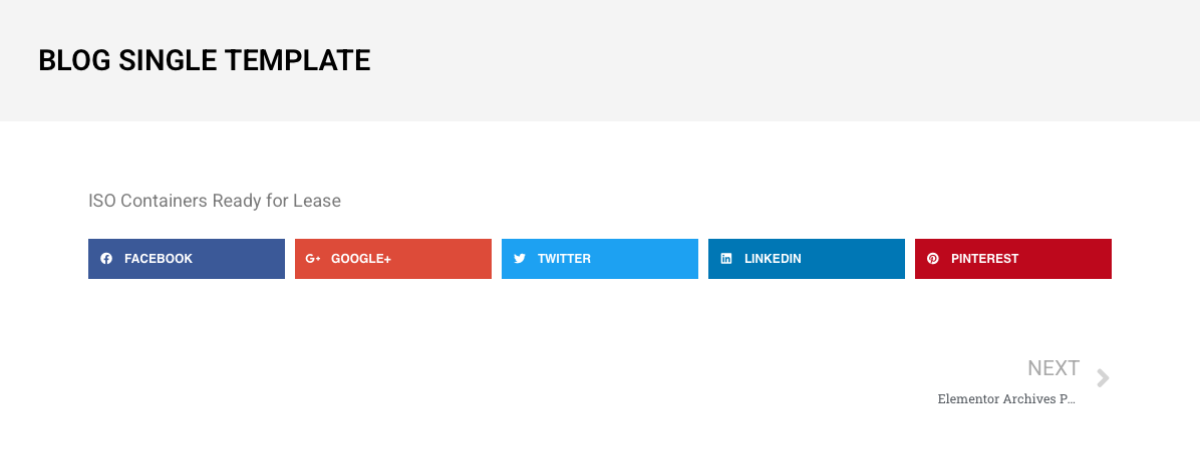1200x469 pixels.
Task: Click the word Lease in the post title
Action: (317, 201)
